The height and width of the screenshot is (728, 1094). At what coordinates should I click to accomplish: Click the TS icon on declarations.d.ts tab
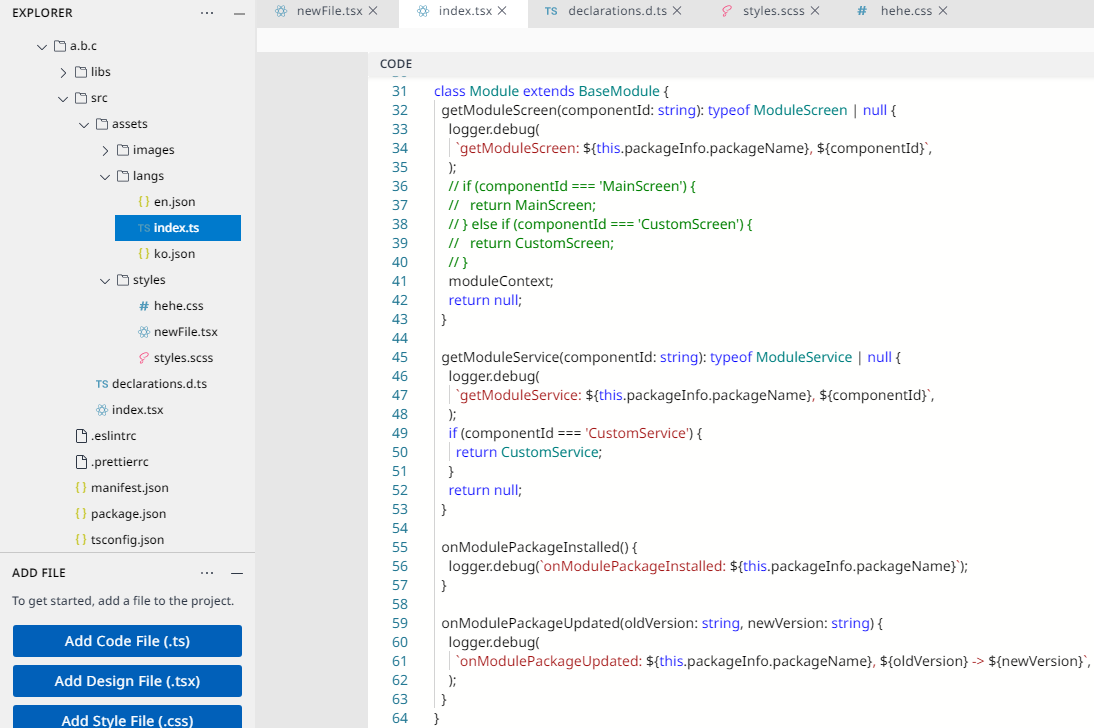click(551, 11)
